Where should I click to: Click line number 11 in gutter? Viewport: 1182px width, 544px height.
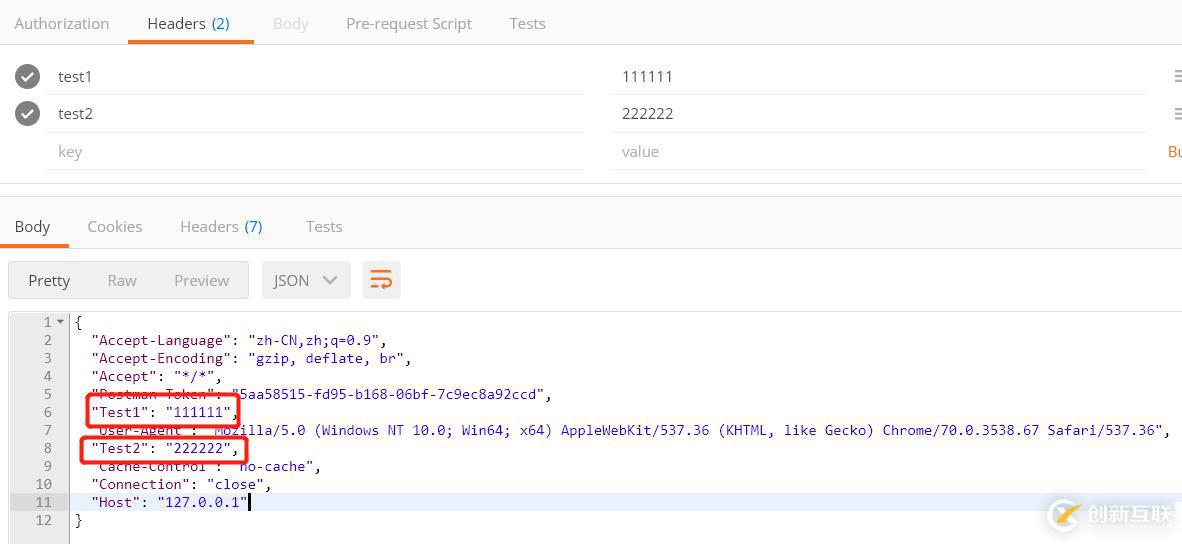tap(43, 502)
